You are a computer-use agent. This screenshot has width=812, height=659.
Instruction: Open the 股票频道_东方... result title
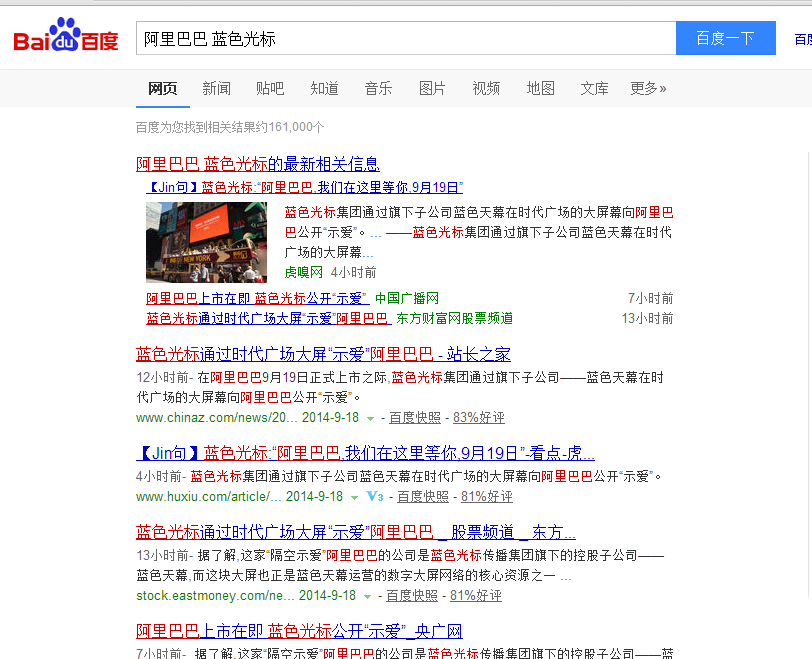coord(356,532)
